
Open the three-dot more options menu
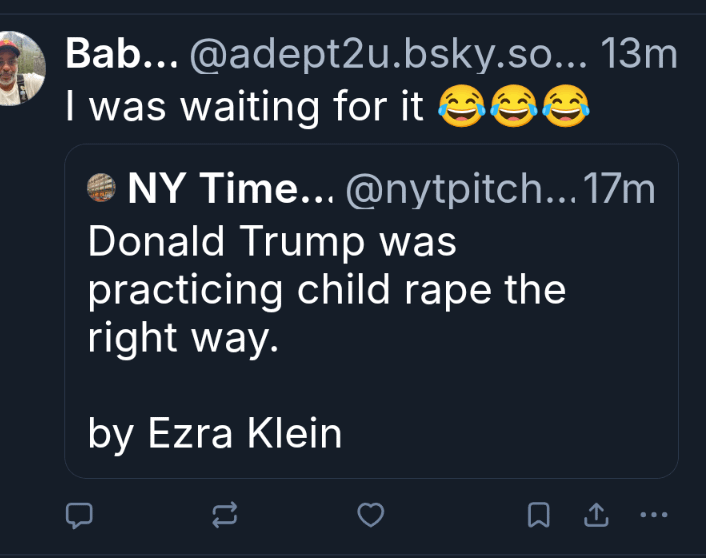(652, 515)
